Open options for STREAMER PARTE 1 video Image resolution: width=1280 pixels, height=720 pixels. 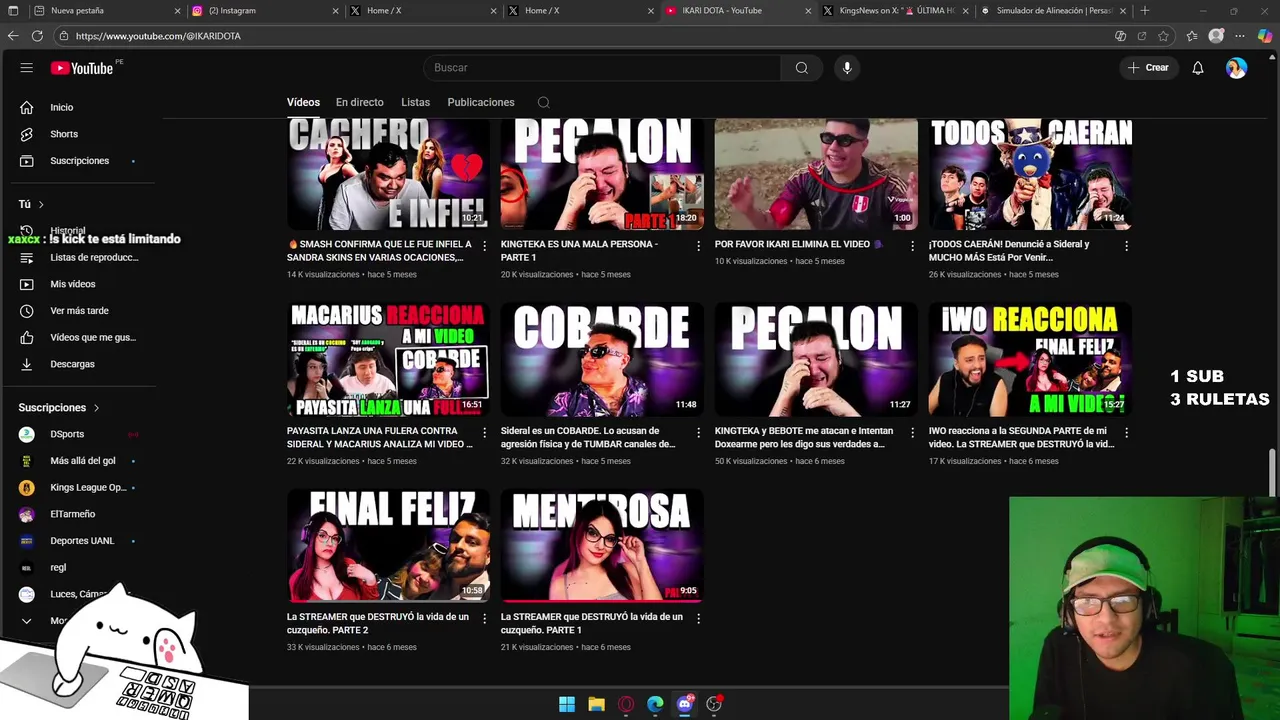pos(698,618)
